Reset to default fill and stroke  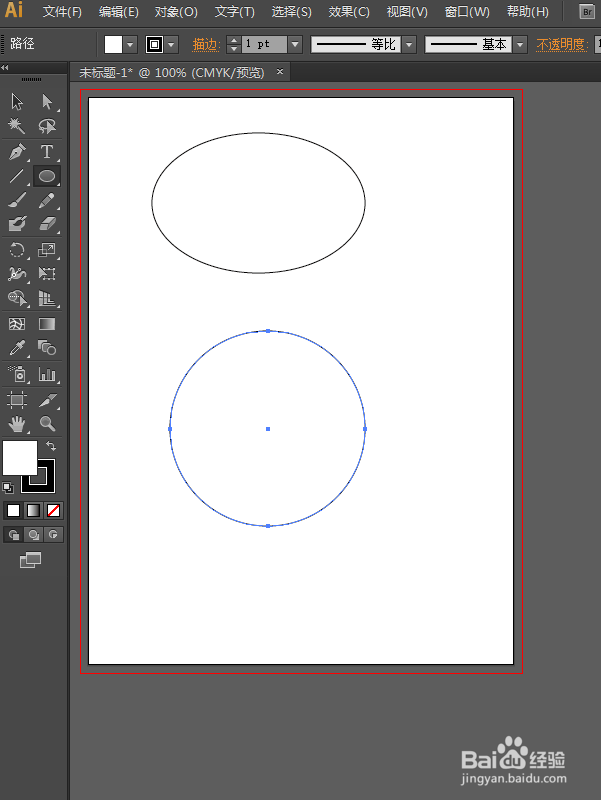8,488
